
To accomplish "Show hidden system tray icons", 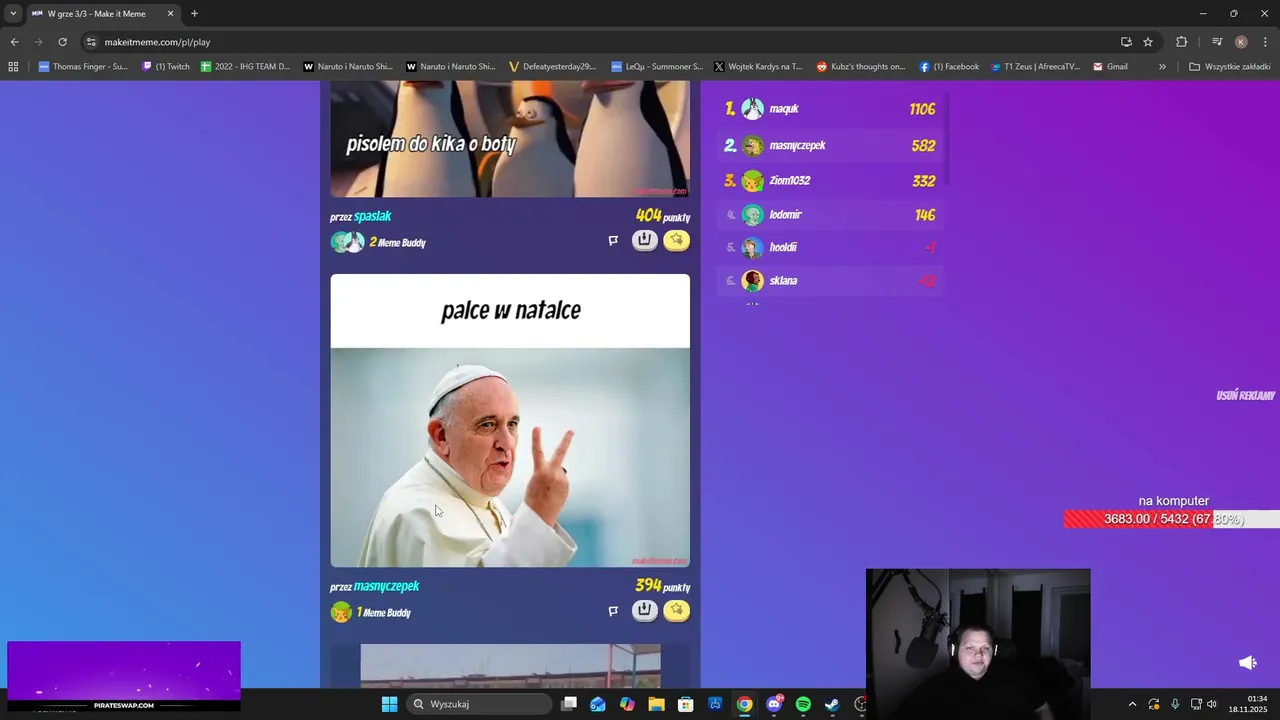I will (x=1132, y=704).
